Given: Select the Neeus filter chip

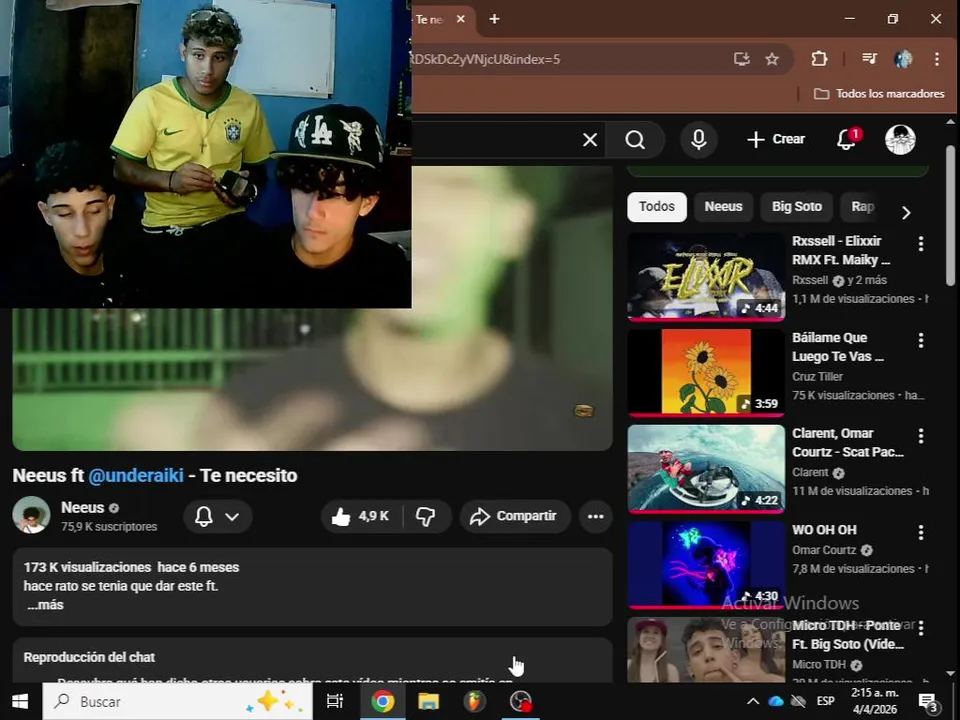Looking at the screenshot, I should 723,207.
